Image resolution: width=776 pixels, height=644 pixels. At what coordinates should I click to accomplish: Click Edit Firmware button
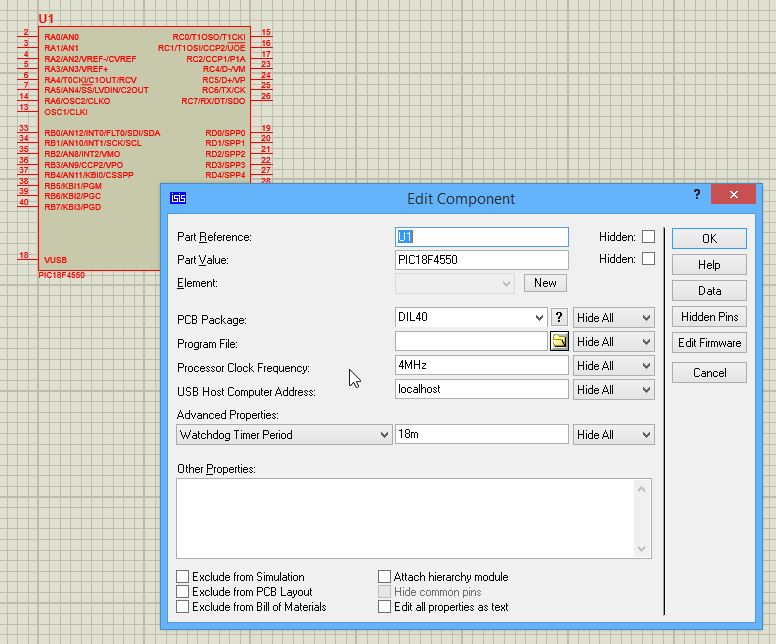click(709, 343)
